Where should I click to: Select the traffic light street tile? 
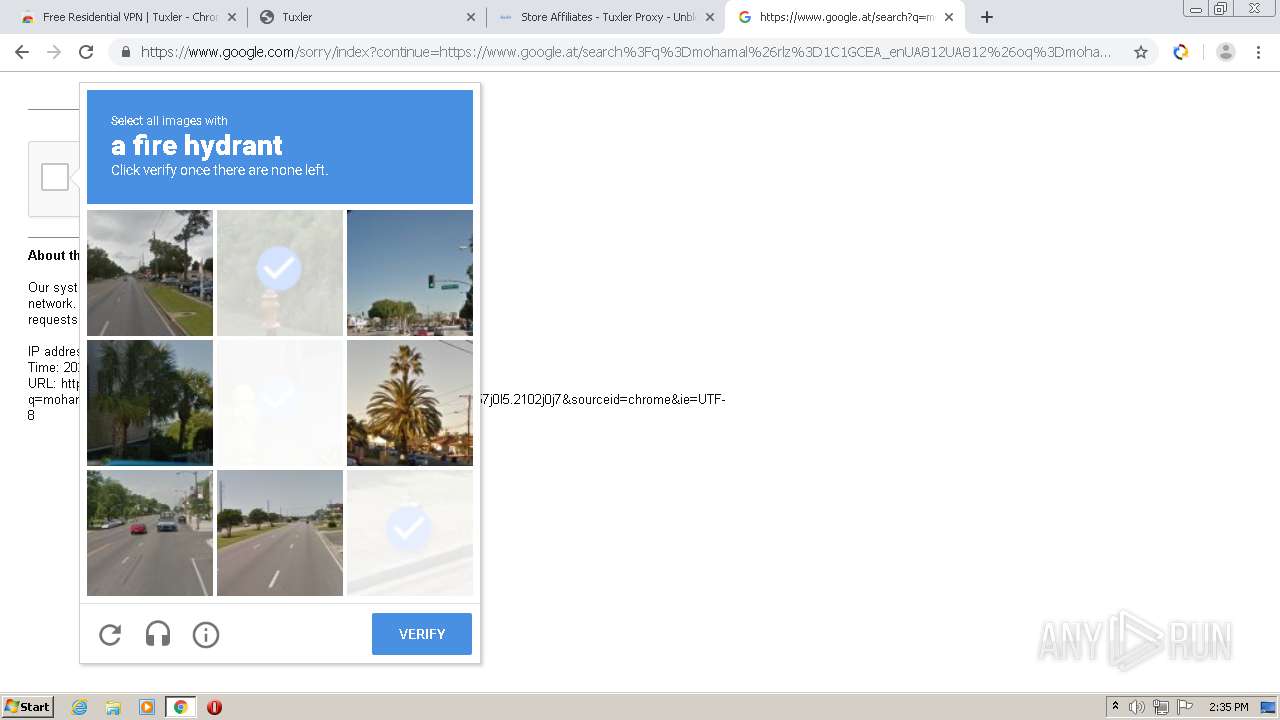tap(410, 273)
